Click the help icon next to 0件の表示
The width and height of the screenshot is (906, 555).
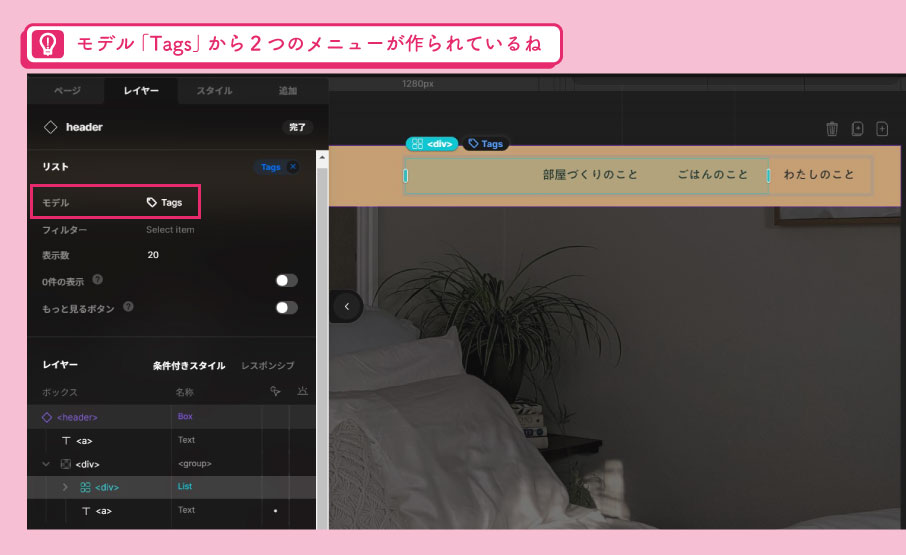click(98, 280)
